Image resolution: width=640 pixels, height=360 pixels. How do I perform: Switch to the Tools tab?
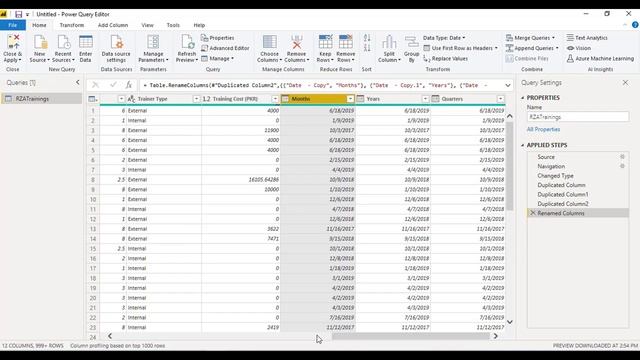(173, 25)
